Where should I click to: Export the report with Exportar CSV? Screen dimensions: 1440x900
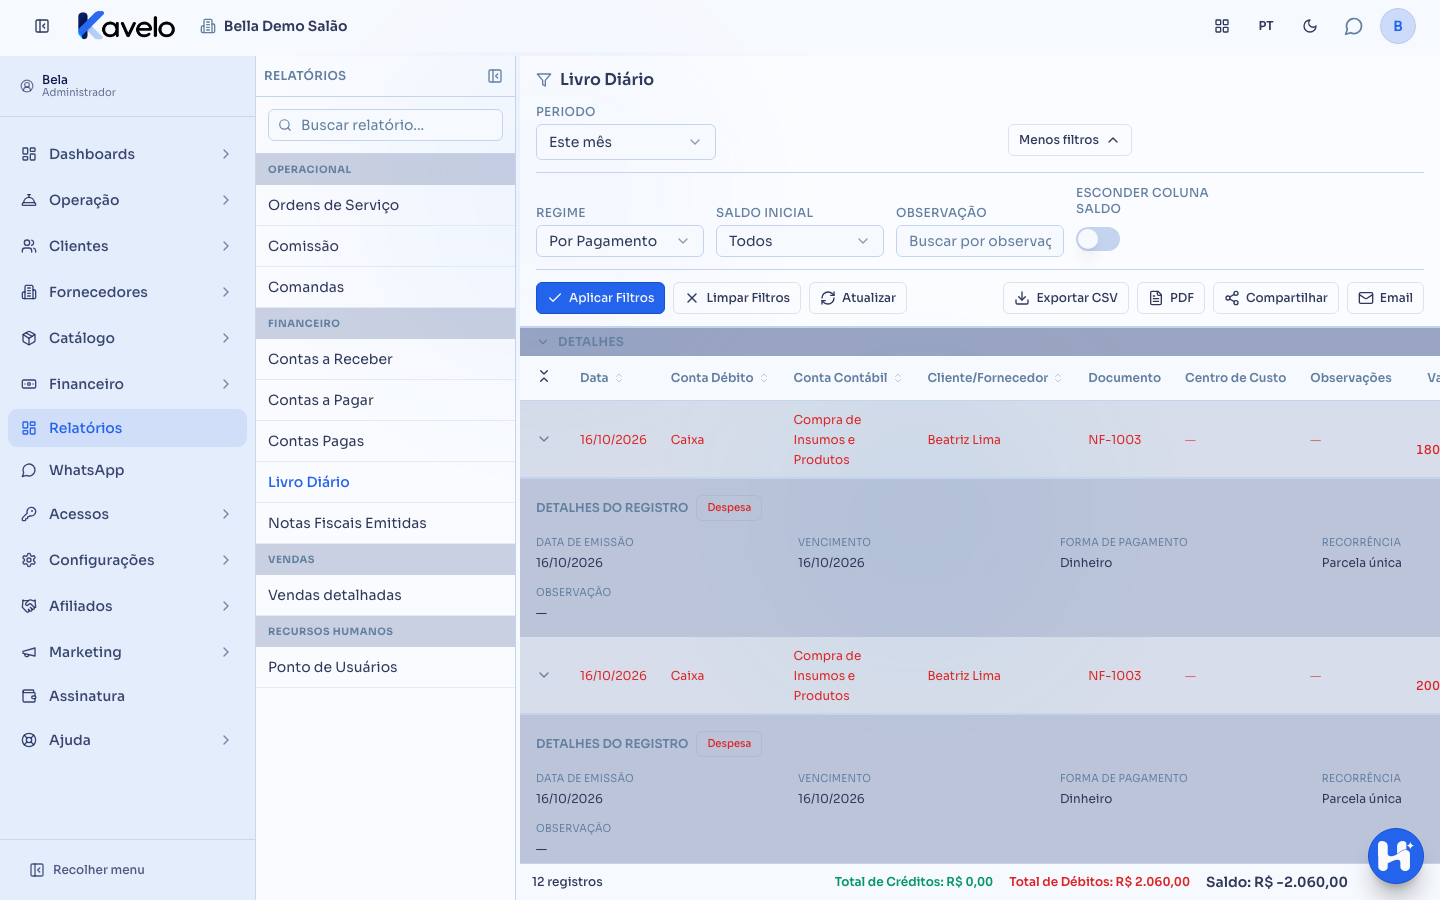1066,298
